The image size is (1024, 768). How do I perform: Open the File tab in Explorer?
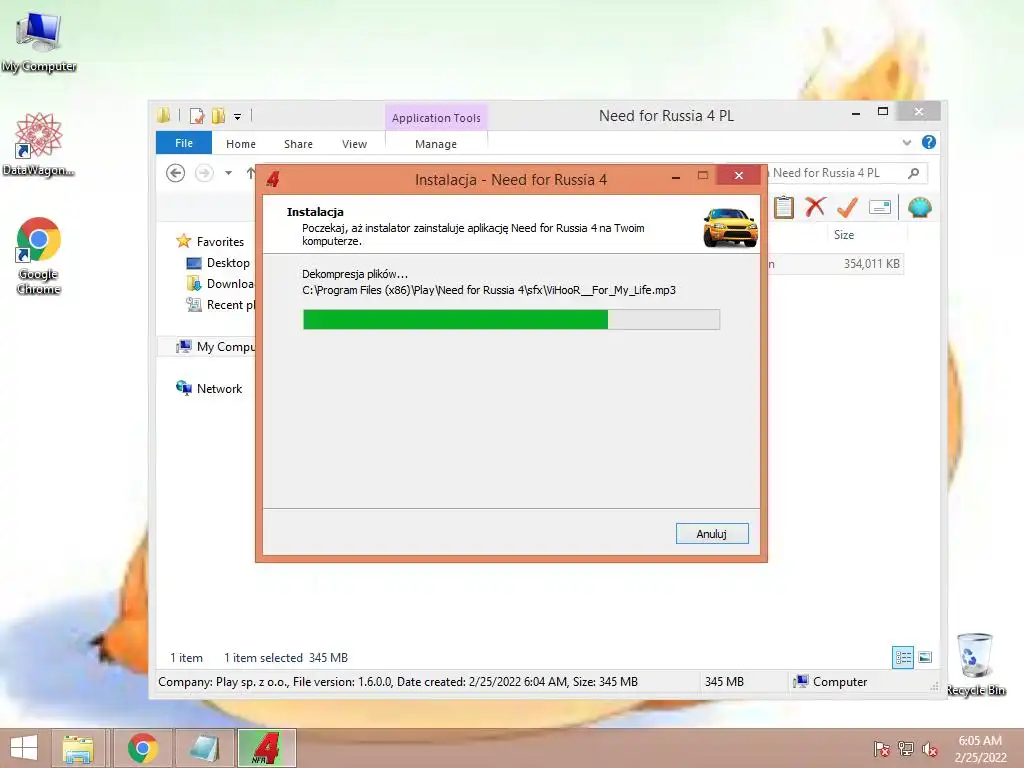(184, 143)
